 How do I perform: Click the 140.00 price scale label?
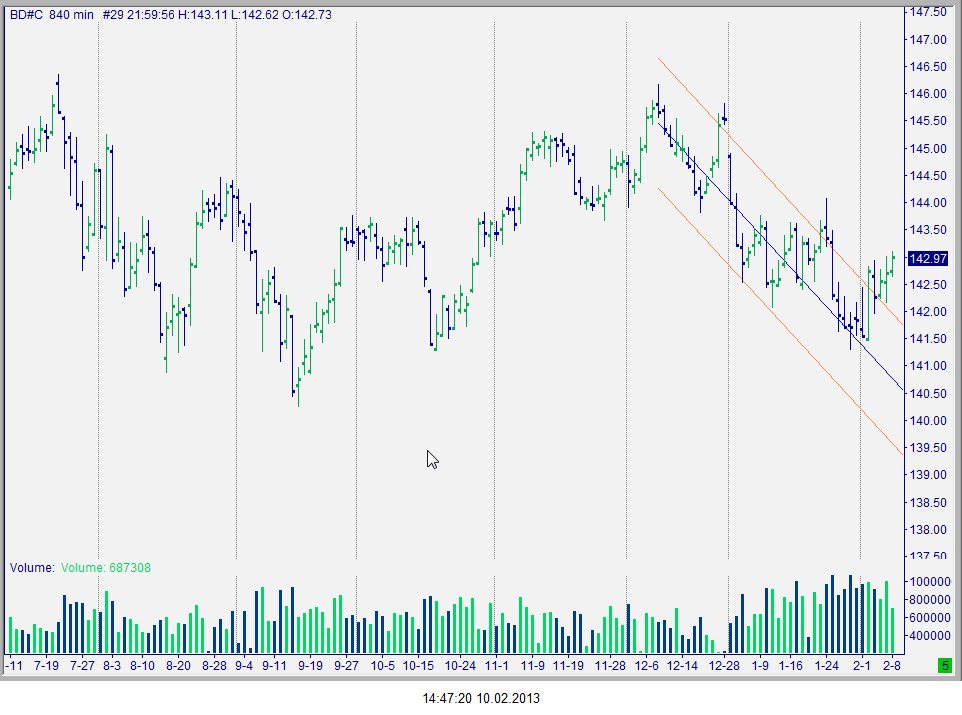click(x=928, y=420)
